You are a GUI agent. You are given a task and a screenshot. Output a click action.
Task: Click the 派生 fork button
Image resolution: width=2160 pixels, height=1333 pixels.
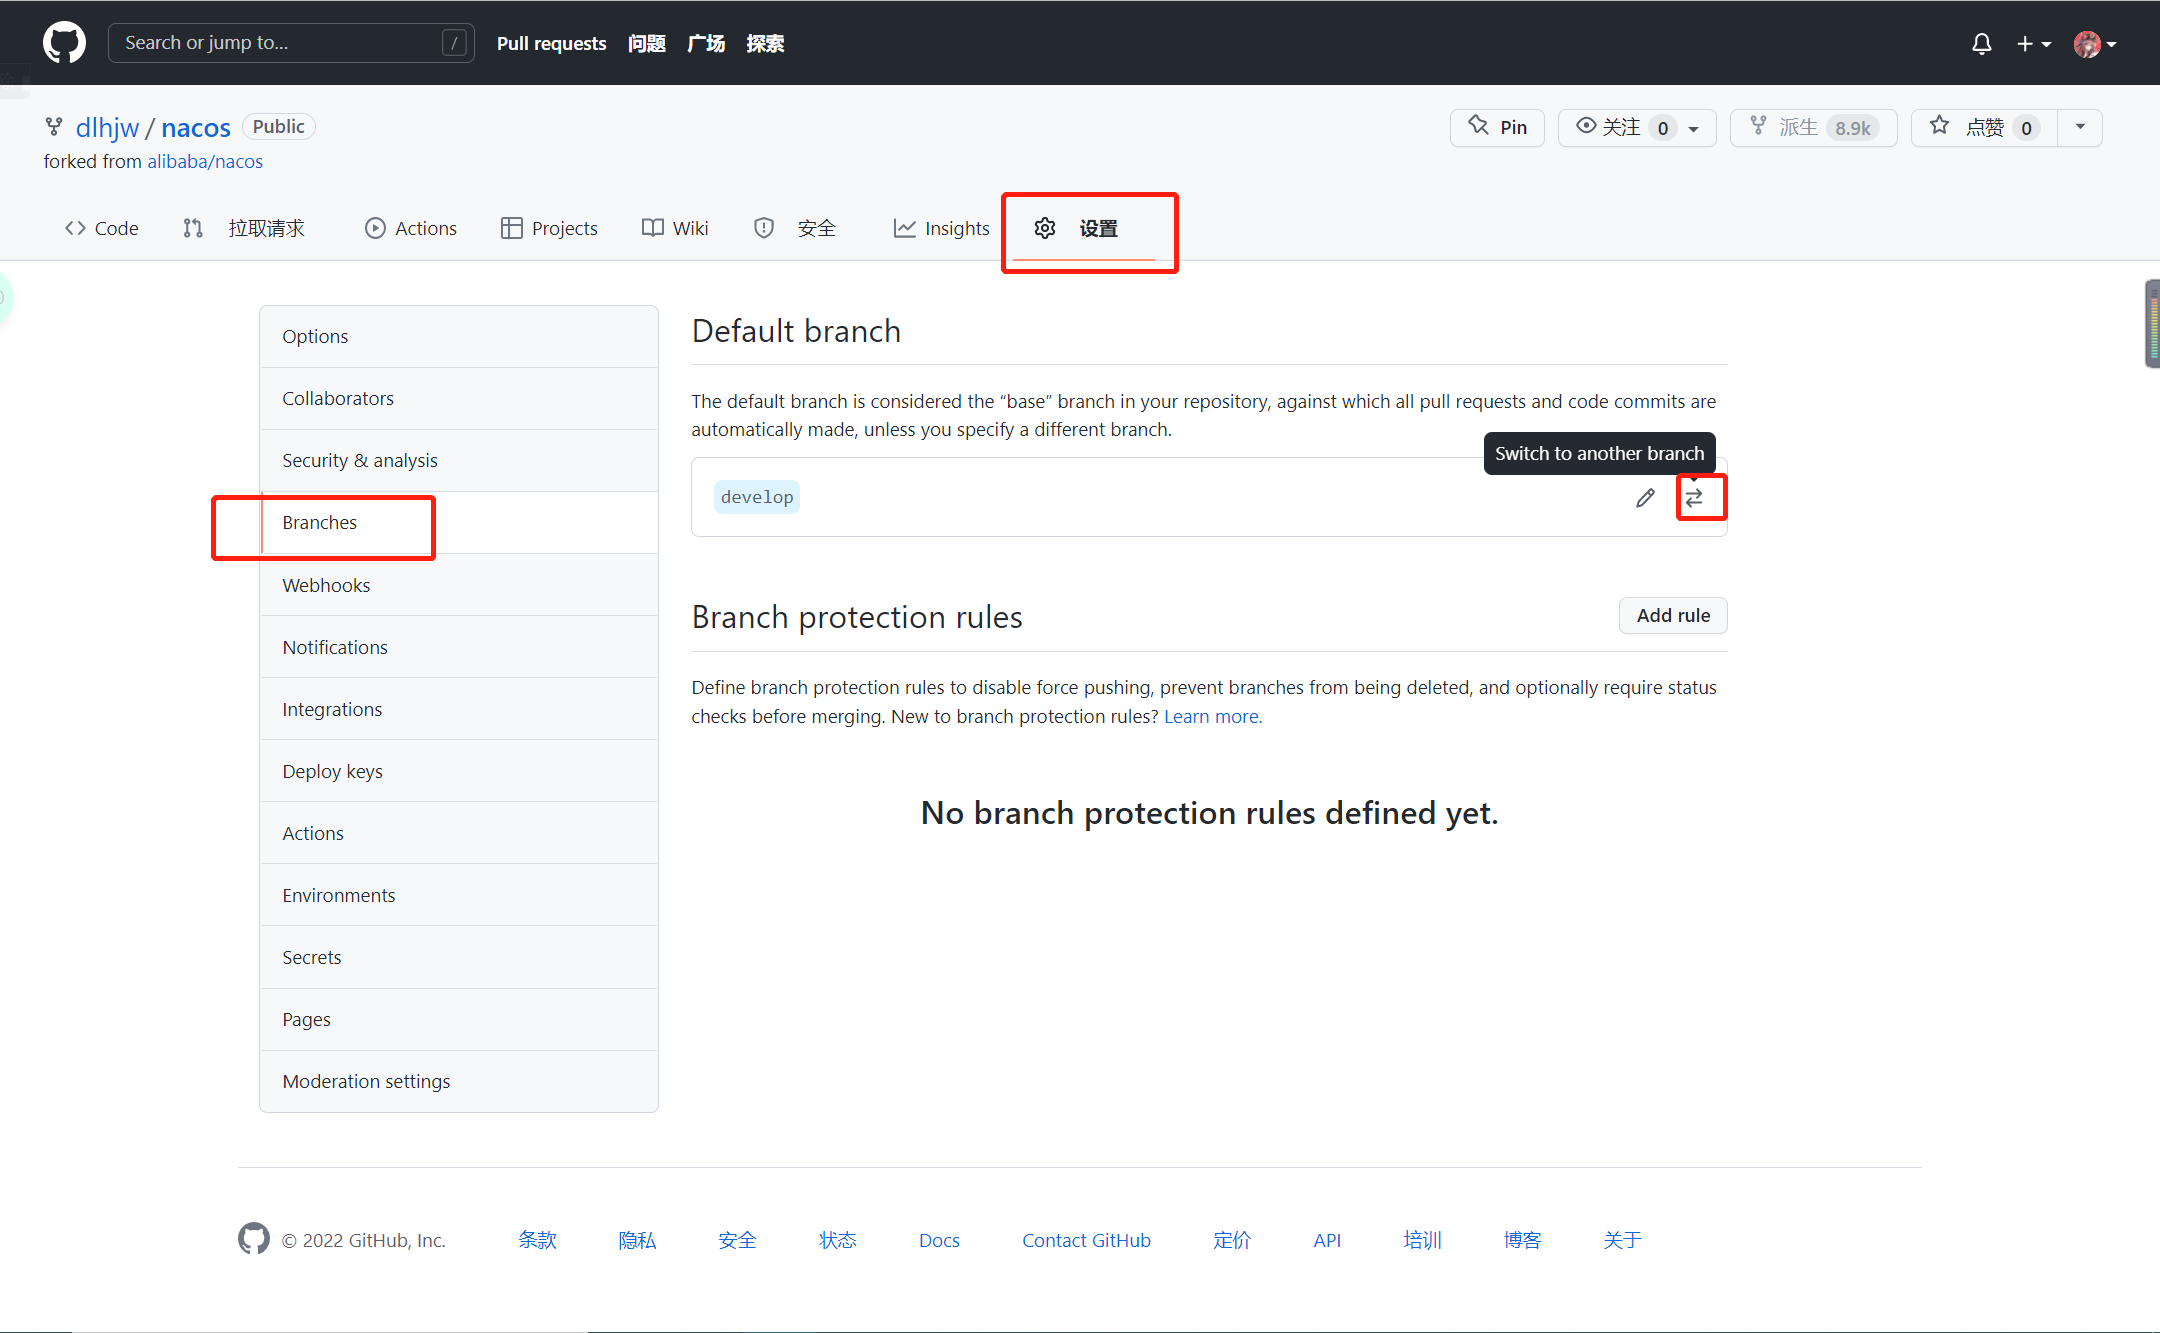pos(1813,127)
